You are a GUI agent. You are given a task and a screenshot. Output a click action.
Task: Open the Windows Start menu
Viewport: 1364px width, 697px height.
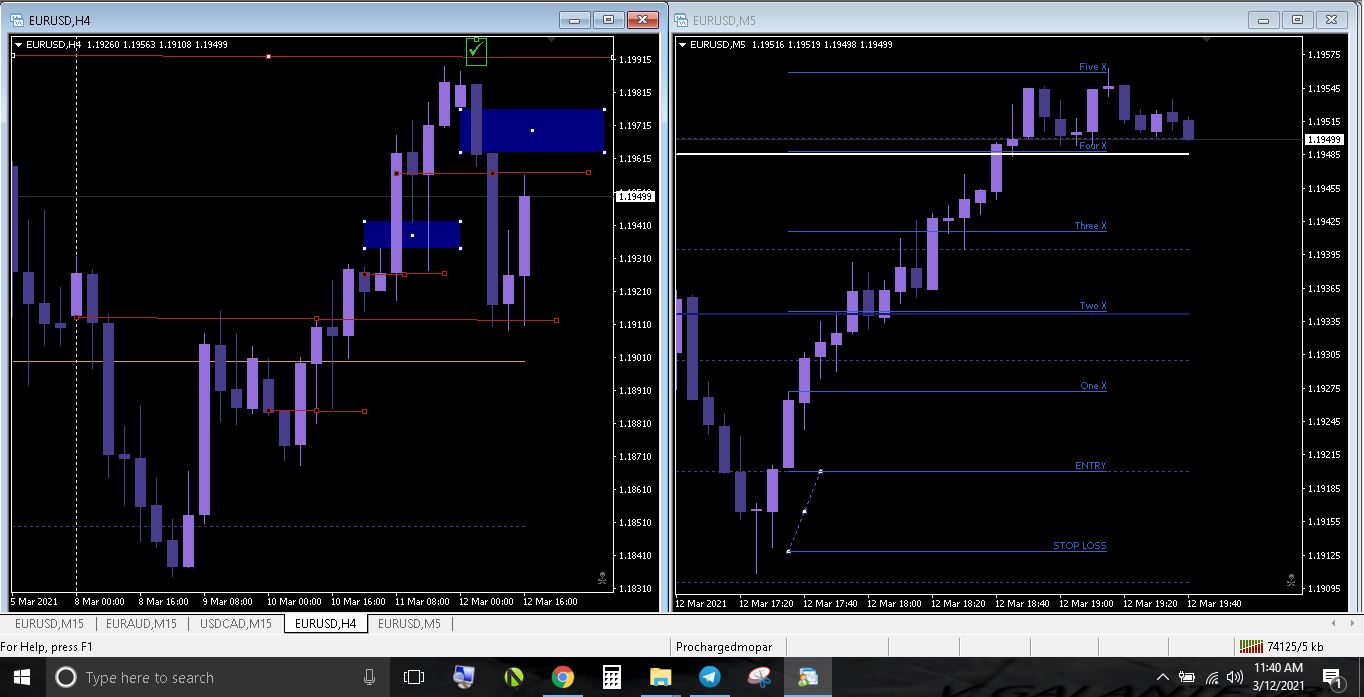(x=23, y=677)
